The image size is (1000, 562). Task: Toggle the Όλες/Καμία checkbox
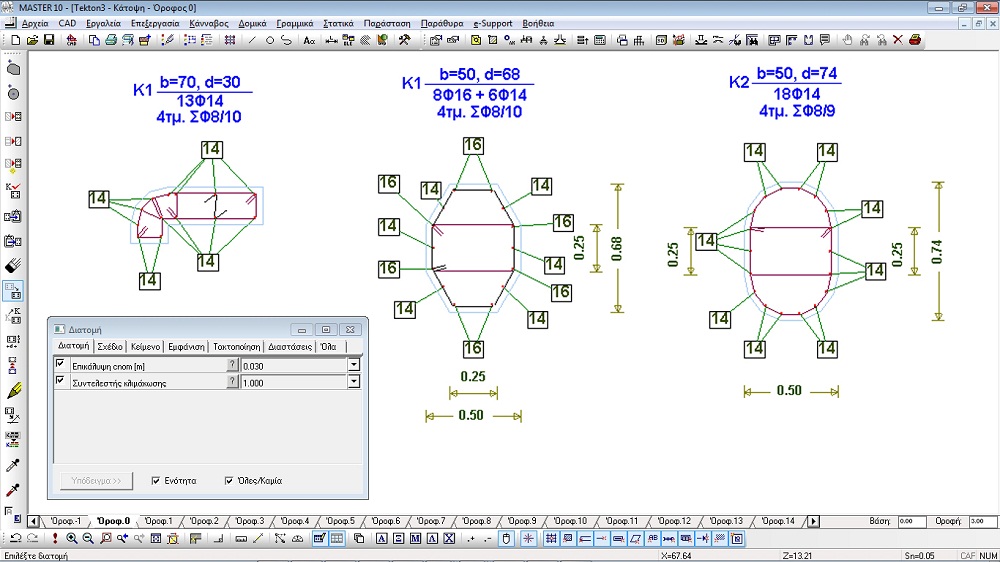[229, 480]
